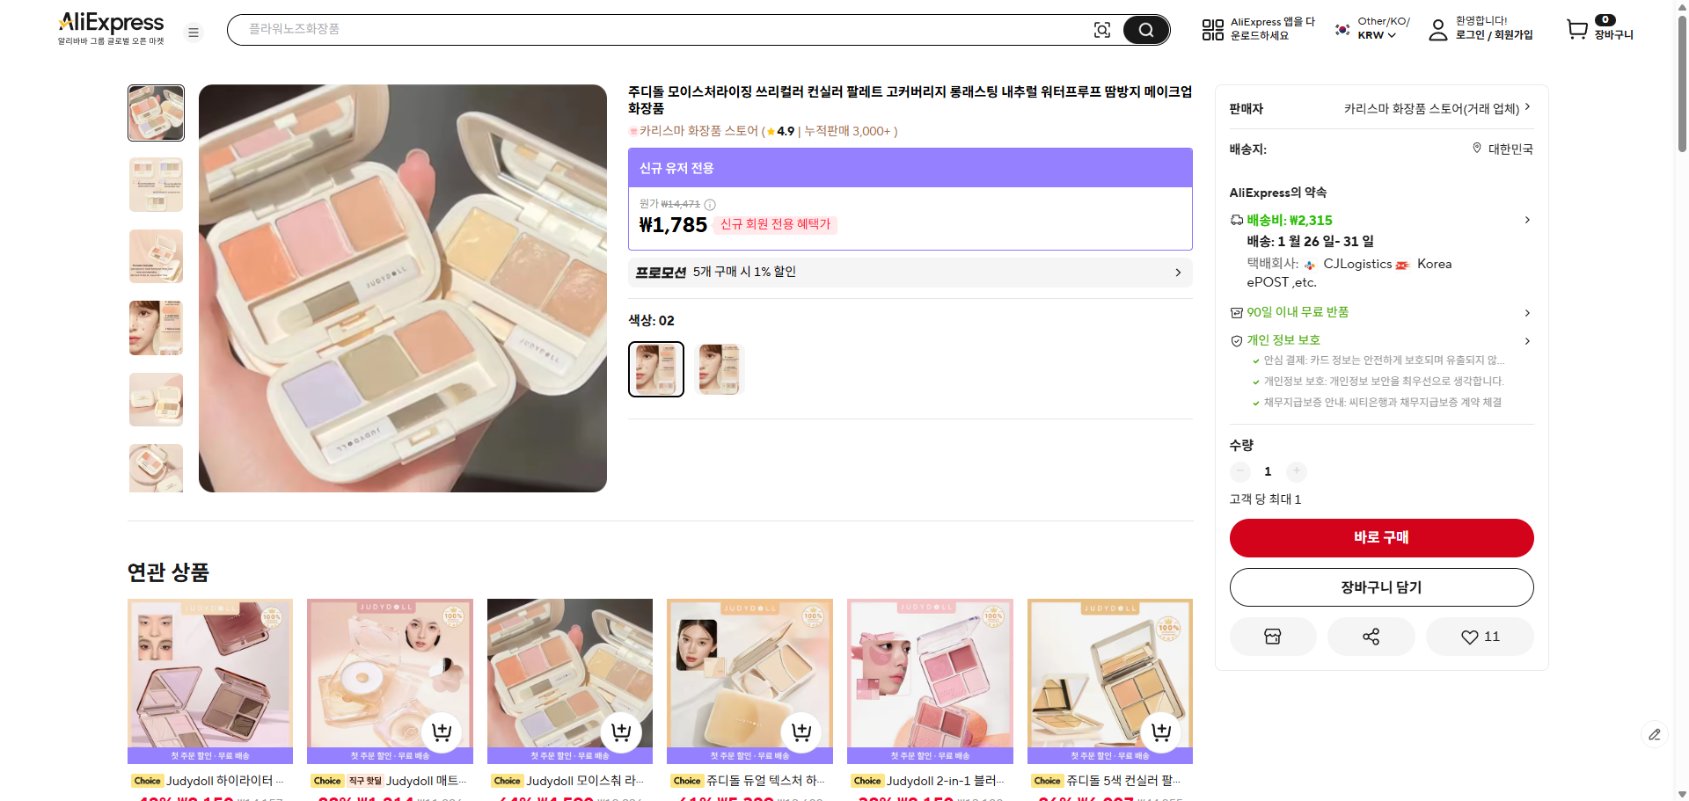Expand the 배송비 ₩2,315 shipping details
The width and height of the screenshot is (1689, 801).
[x=1381, y=220]
